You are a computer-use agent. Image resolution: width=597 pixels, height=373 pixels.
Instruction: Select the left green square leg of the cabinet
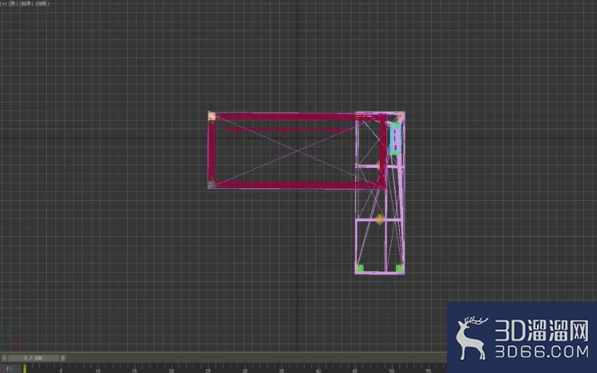(x=360, y=268)
